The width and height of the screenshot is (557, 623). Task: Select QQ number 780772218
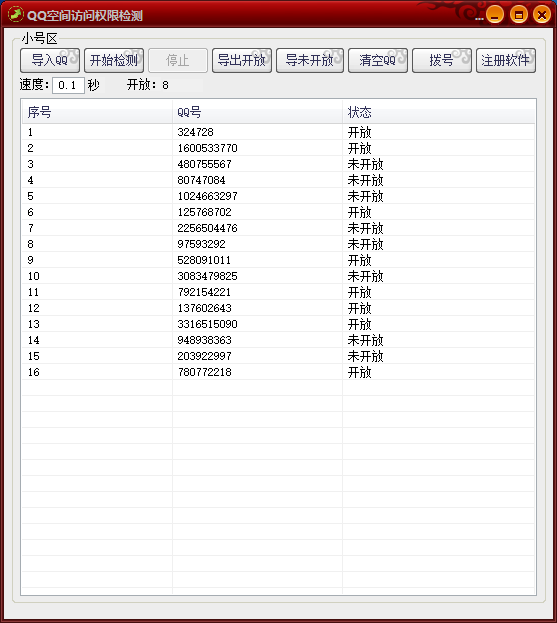click(204, 372)
